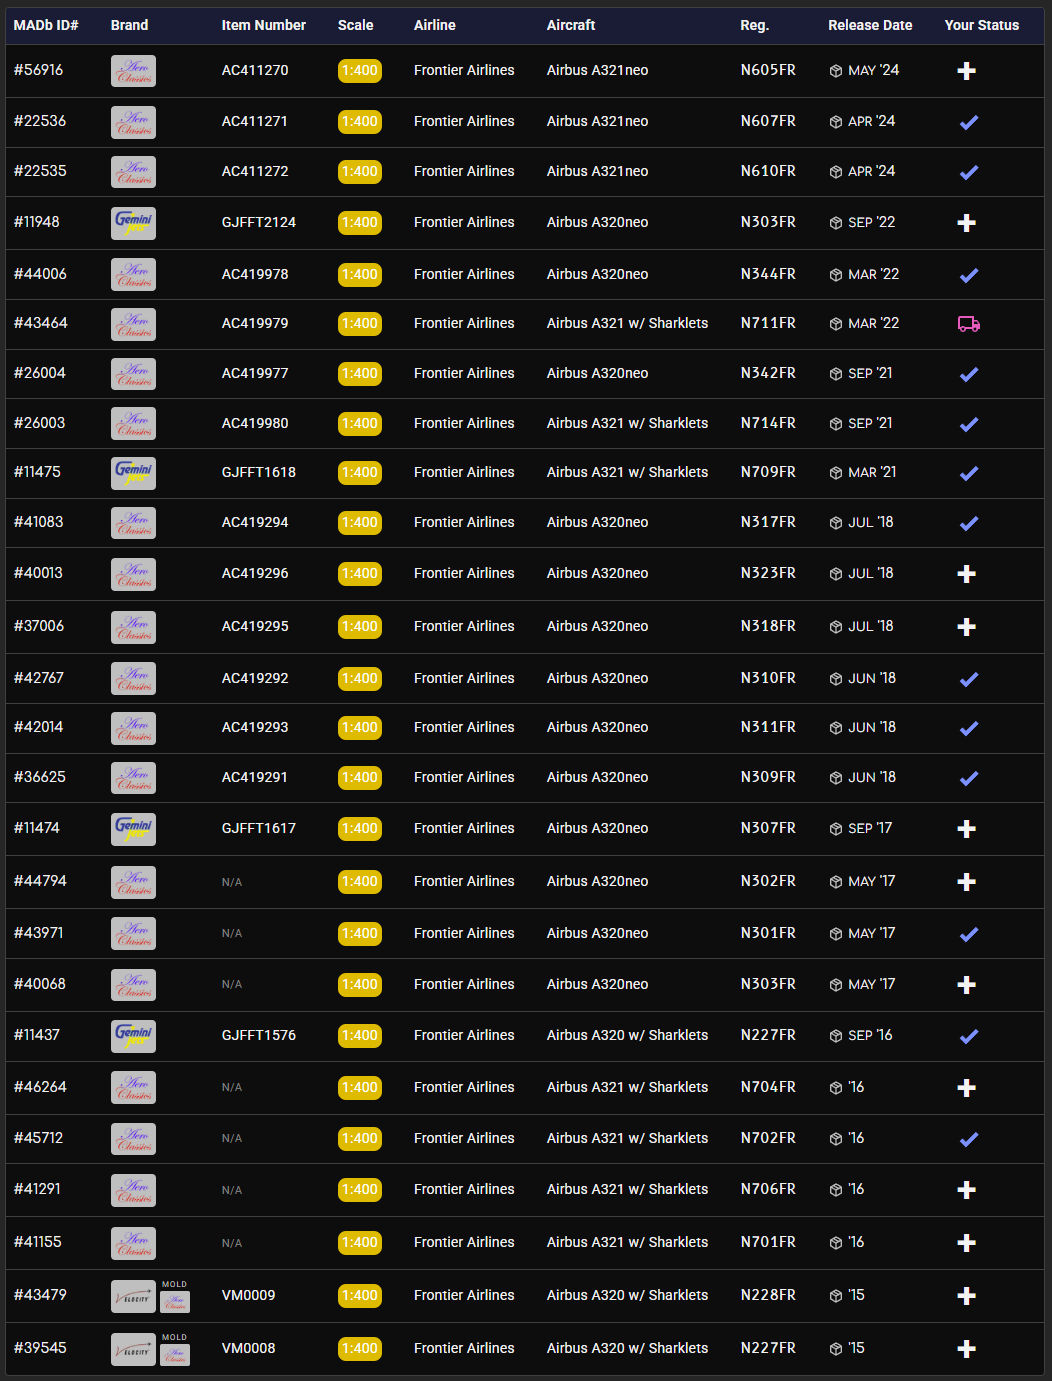Click the release date box icon for N605FR

pos(835,71)
